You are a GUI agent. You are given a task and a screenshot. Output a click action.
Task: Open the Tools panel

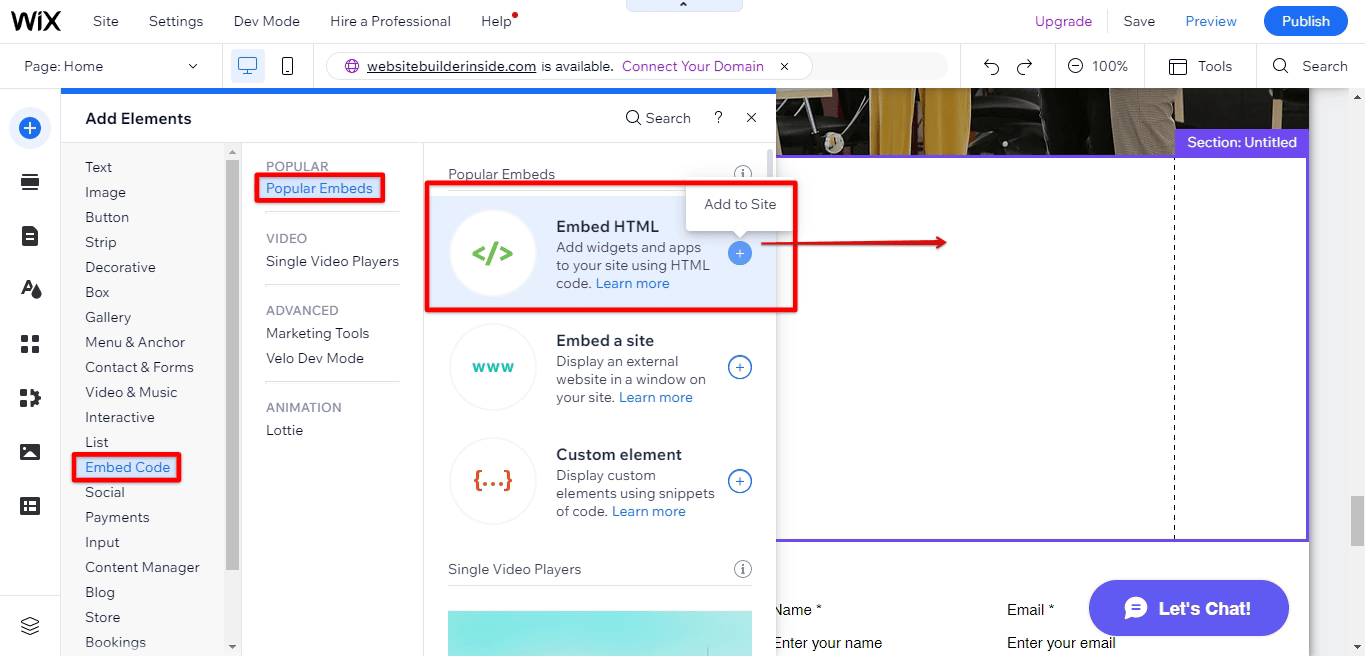pyautogui.click(x=1199, y=66)
